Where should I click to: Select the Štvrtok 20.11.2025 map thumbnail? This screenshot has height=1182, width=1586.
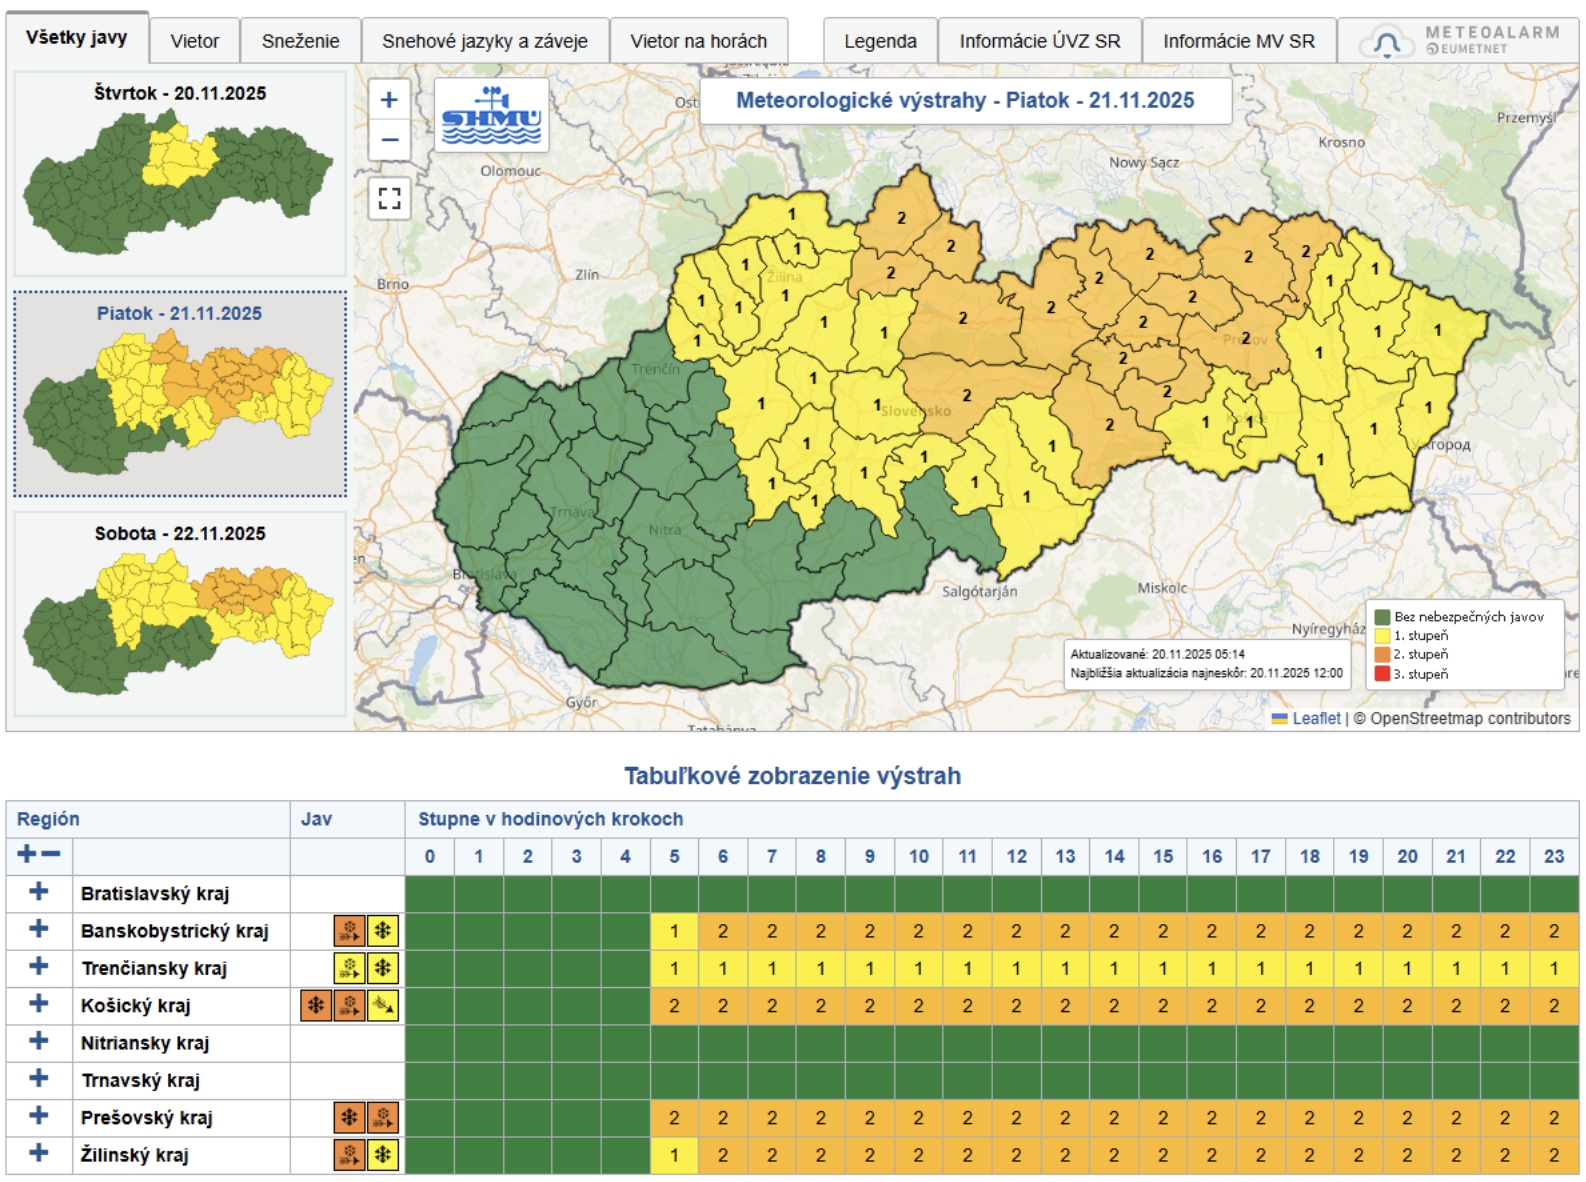[x=180, y=173]
